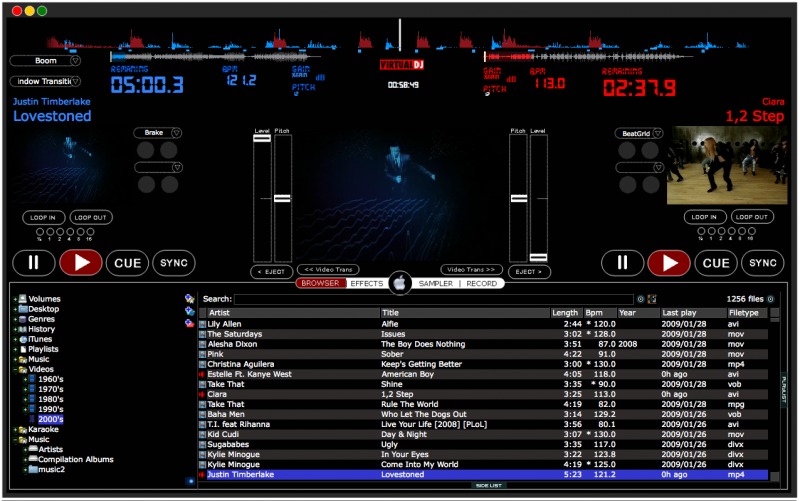Open the SIDE LIST panel tab
Viewport: 800px width, 501px height.
pos(489,486)
